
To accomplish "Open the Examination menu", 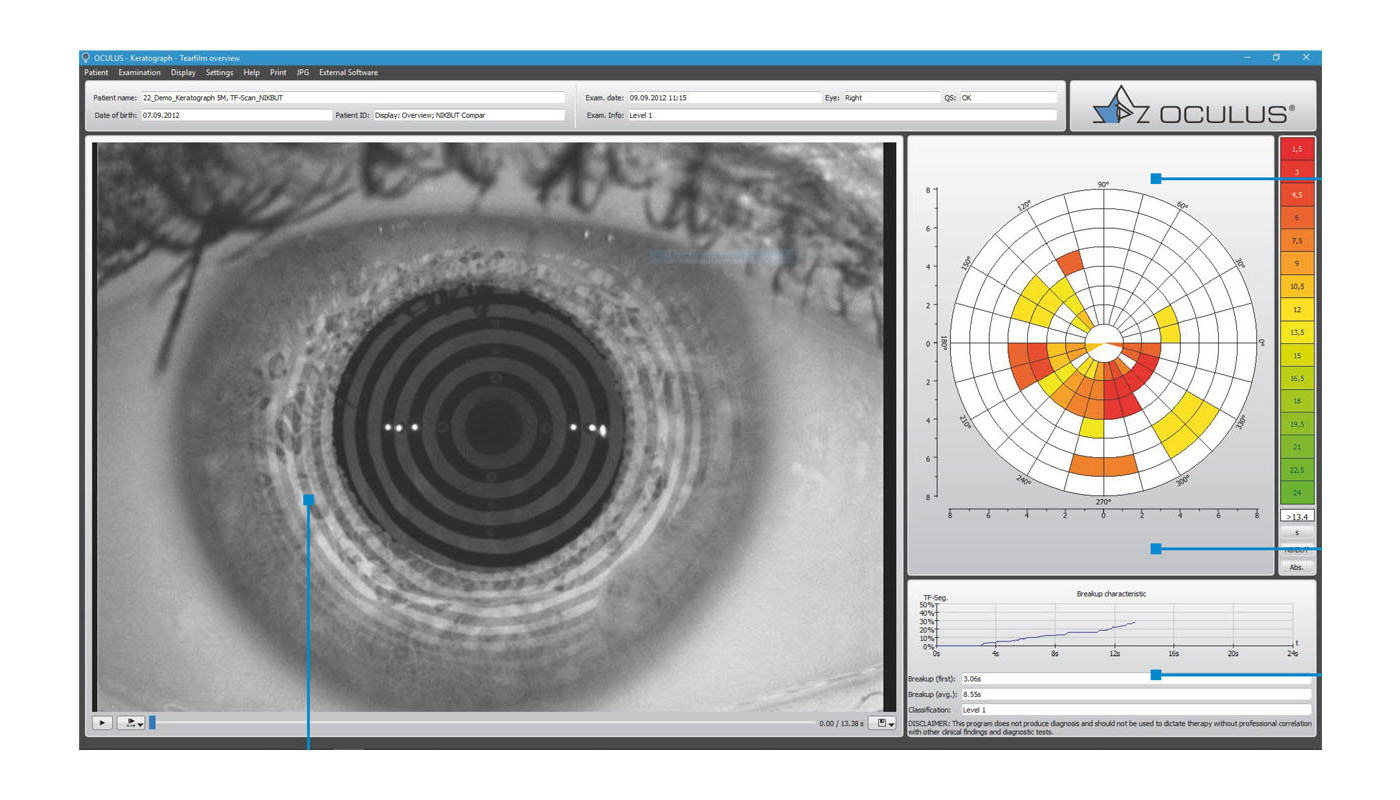I will [139, 73].
